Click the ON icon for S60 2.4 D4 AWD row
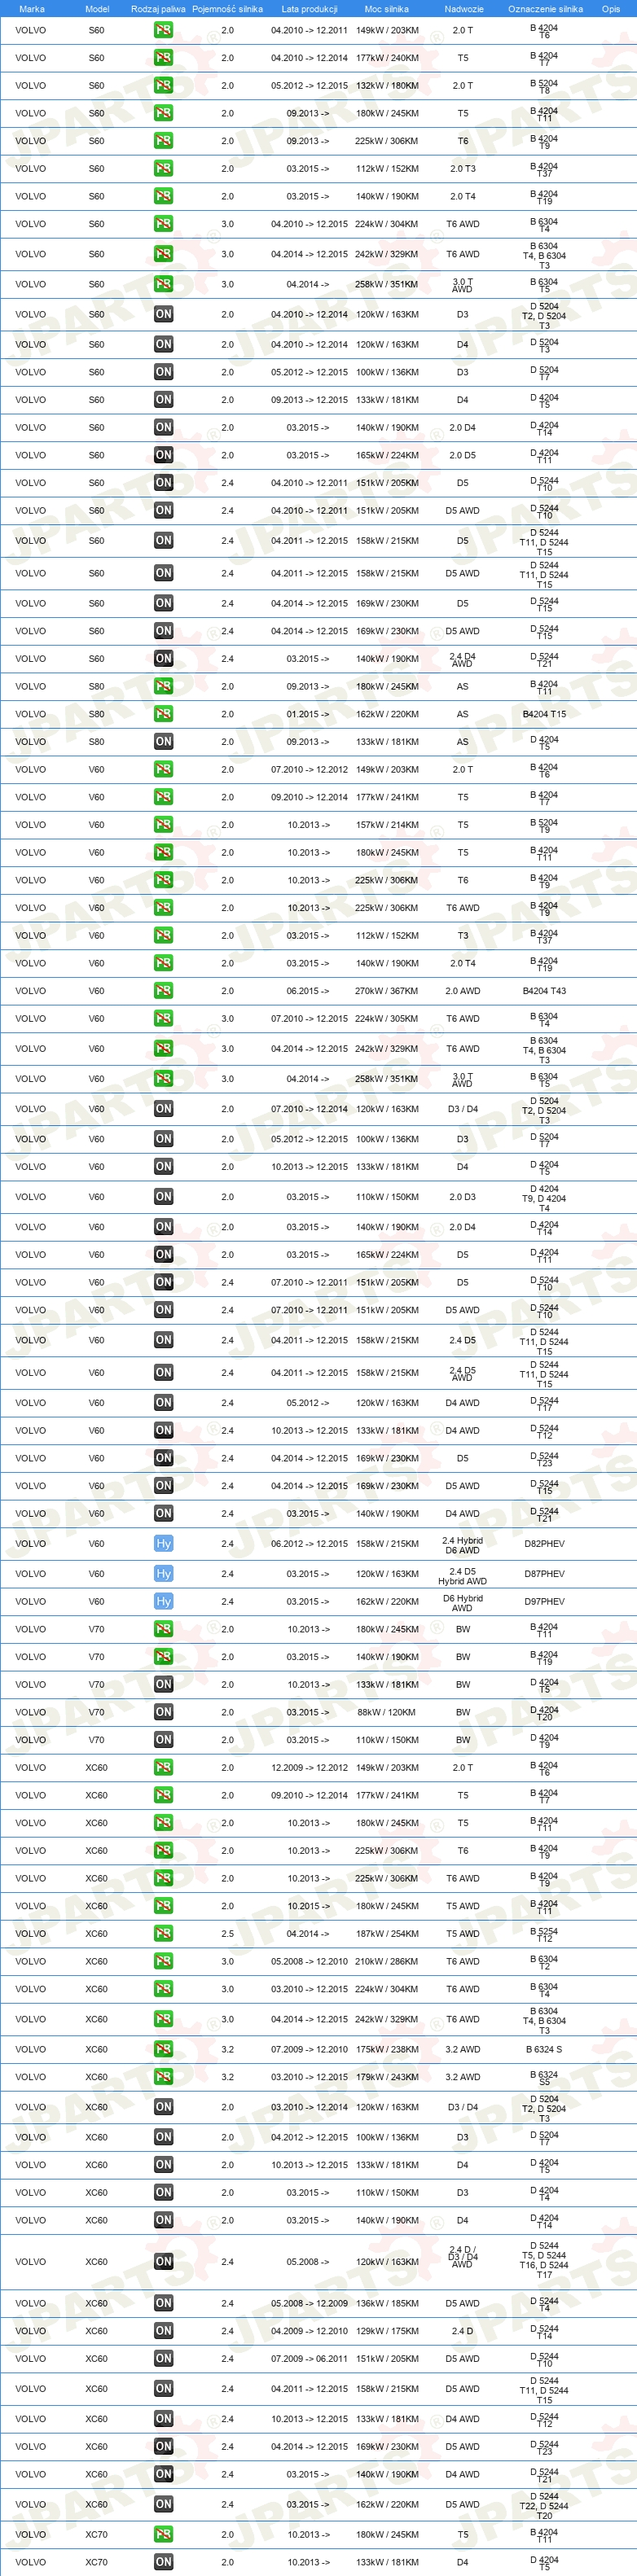This screenshot has width=637, height=2576. [x=163, y=659]
